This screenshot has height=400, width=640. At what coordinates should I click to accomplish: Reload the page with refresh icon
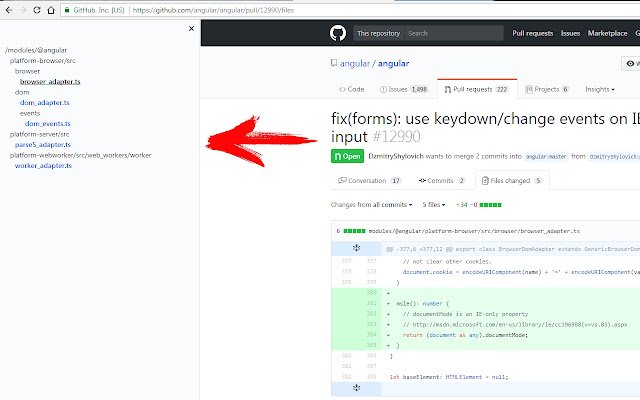click(37, 10)
